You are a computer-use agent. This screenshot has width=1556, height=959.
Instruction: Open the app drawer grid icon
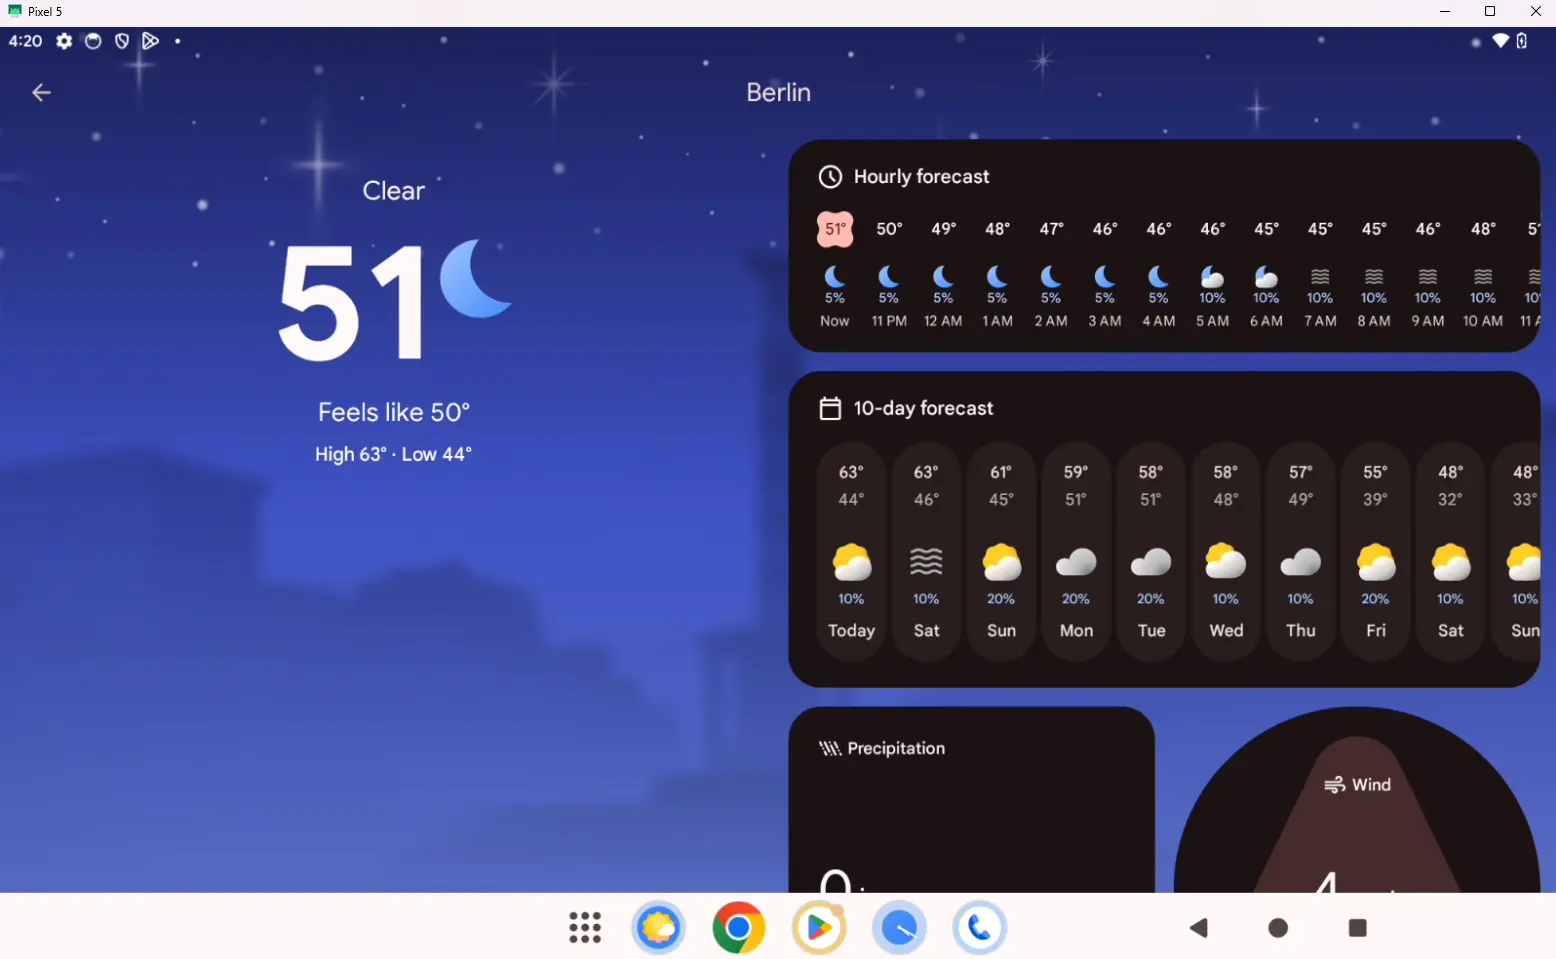click(585, 928)
